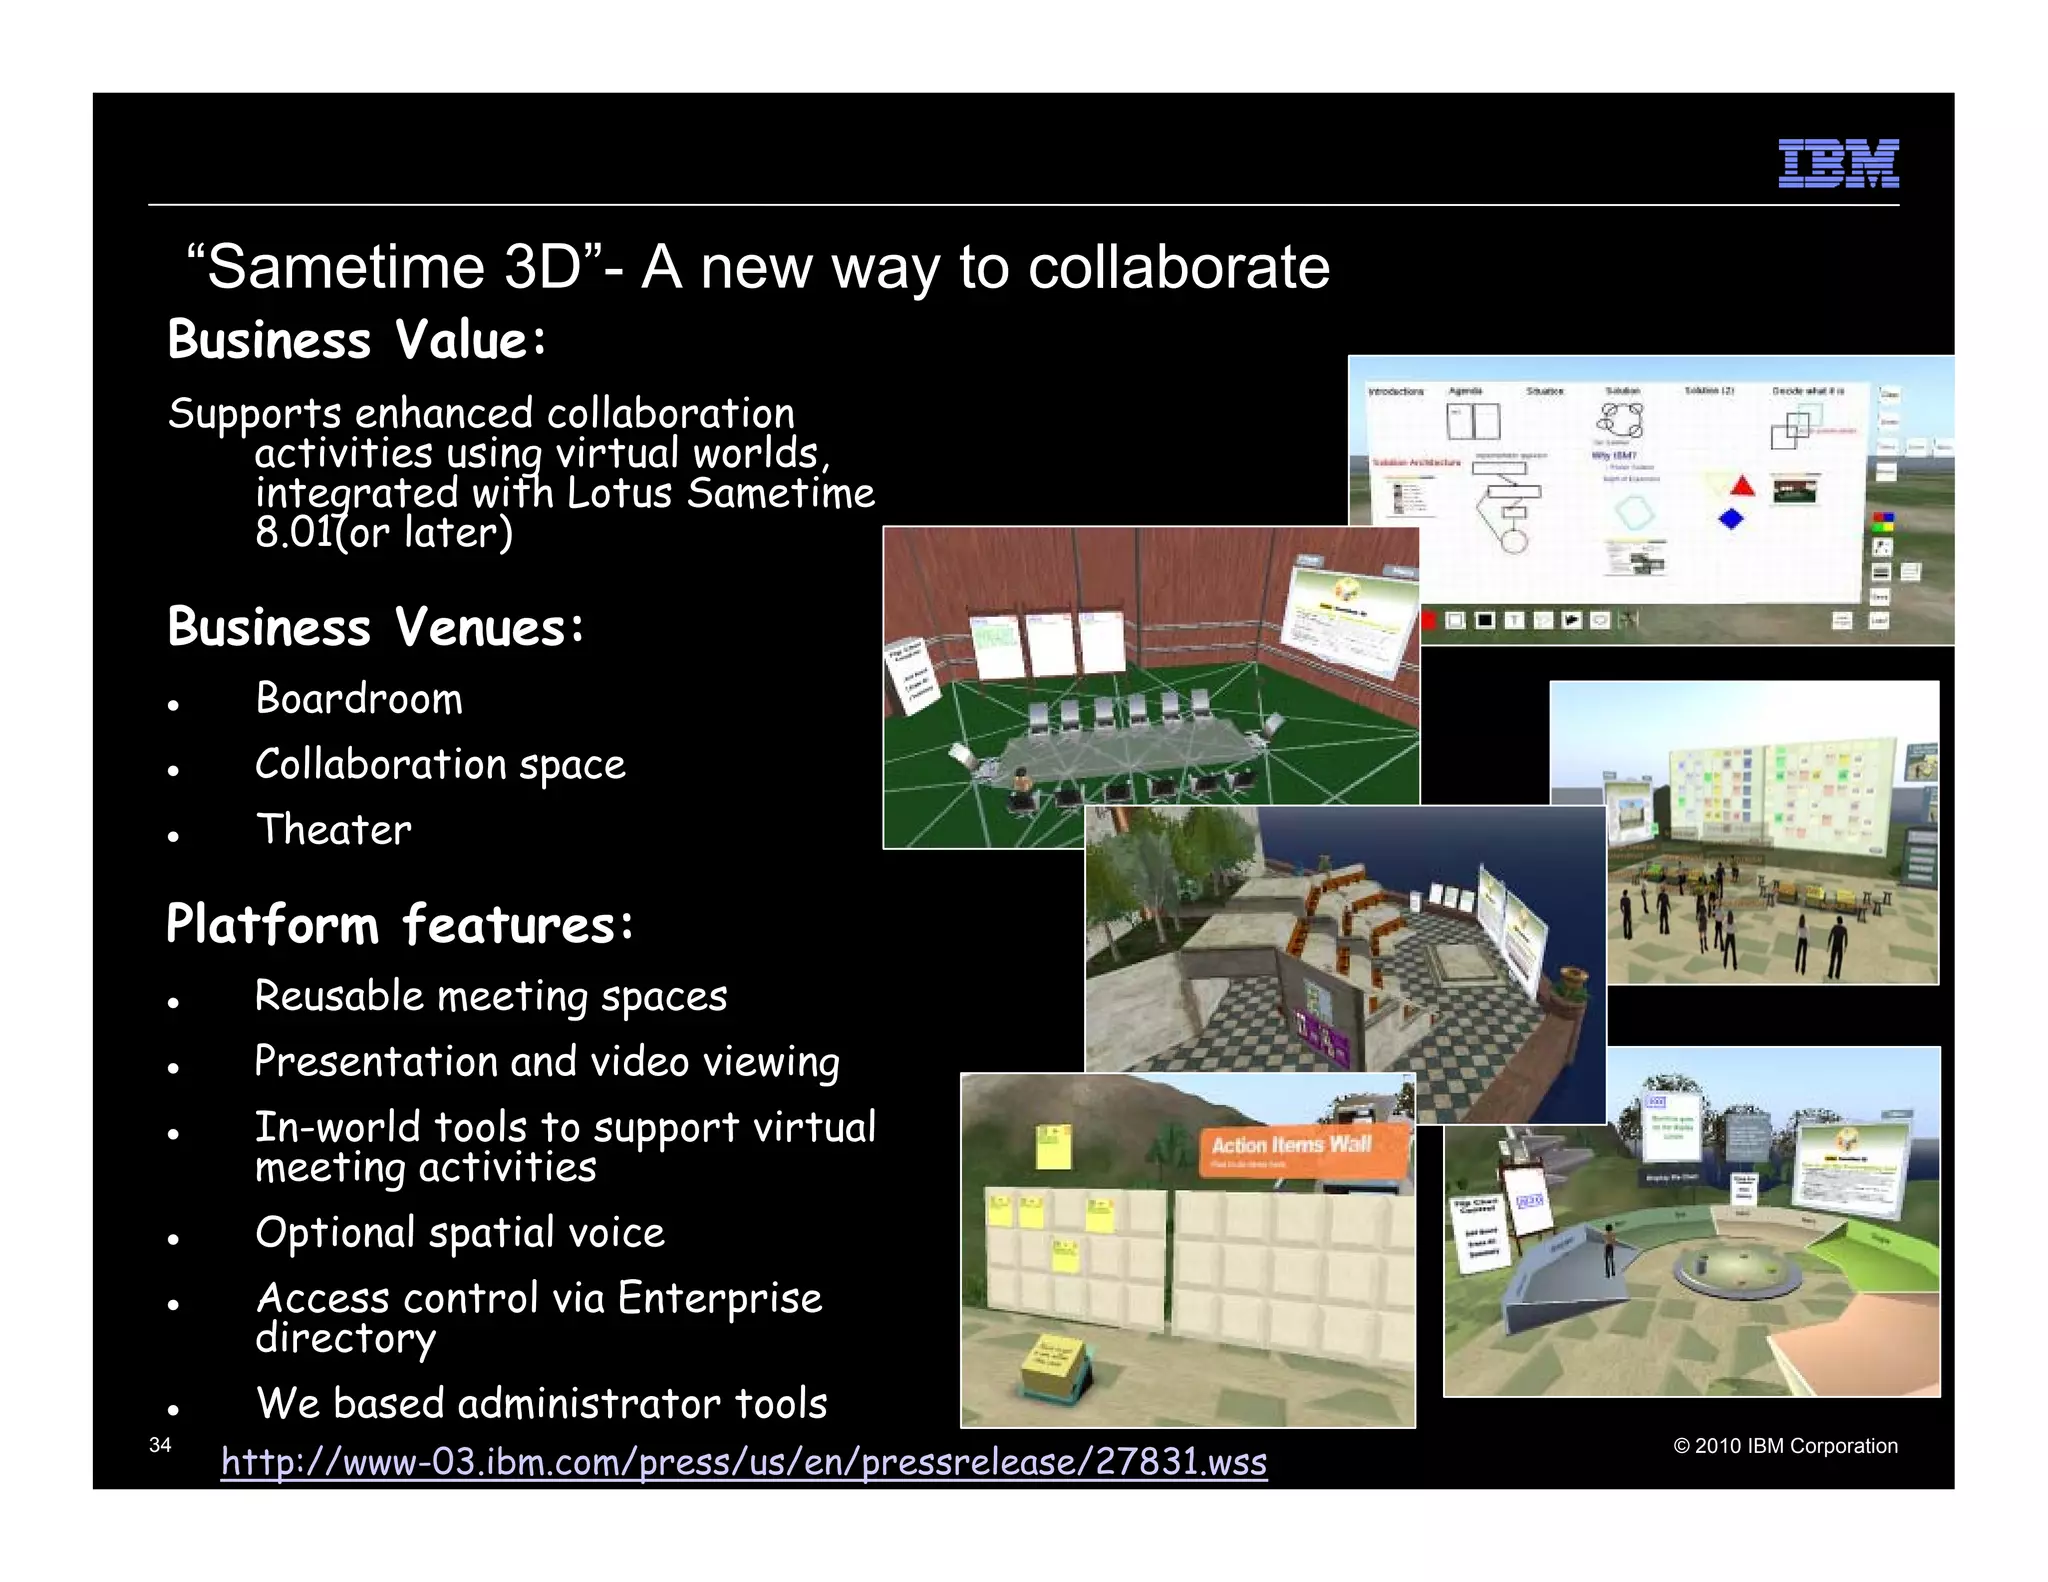Click the "Boardroom" bullet
The height and width of the screenshot is (1582, 2048).
[x=359, y=698]
